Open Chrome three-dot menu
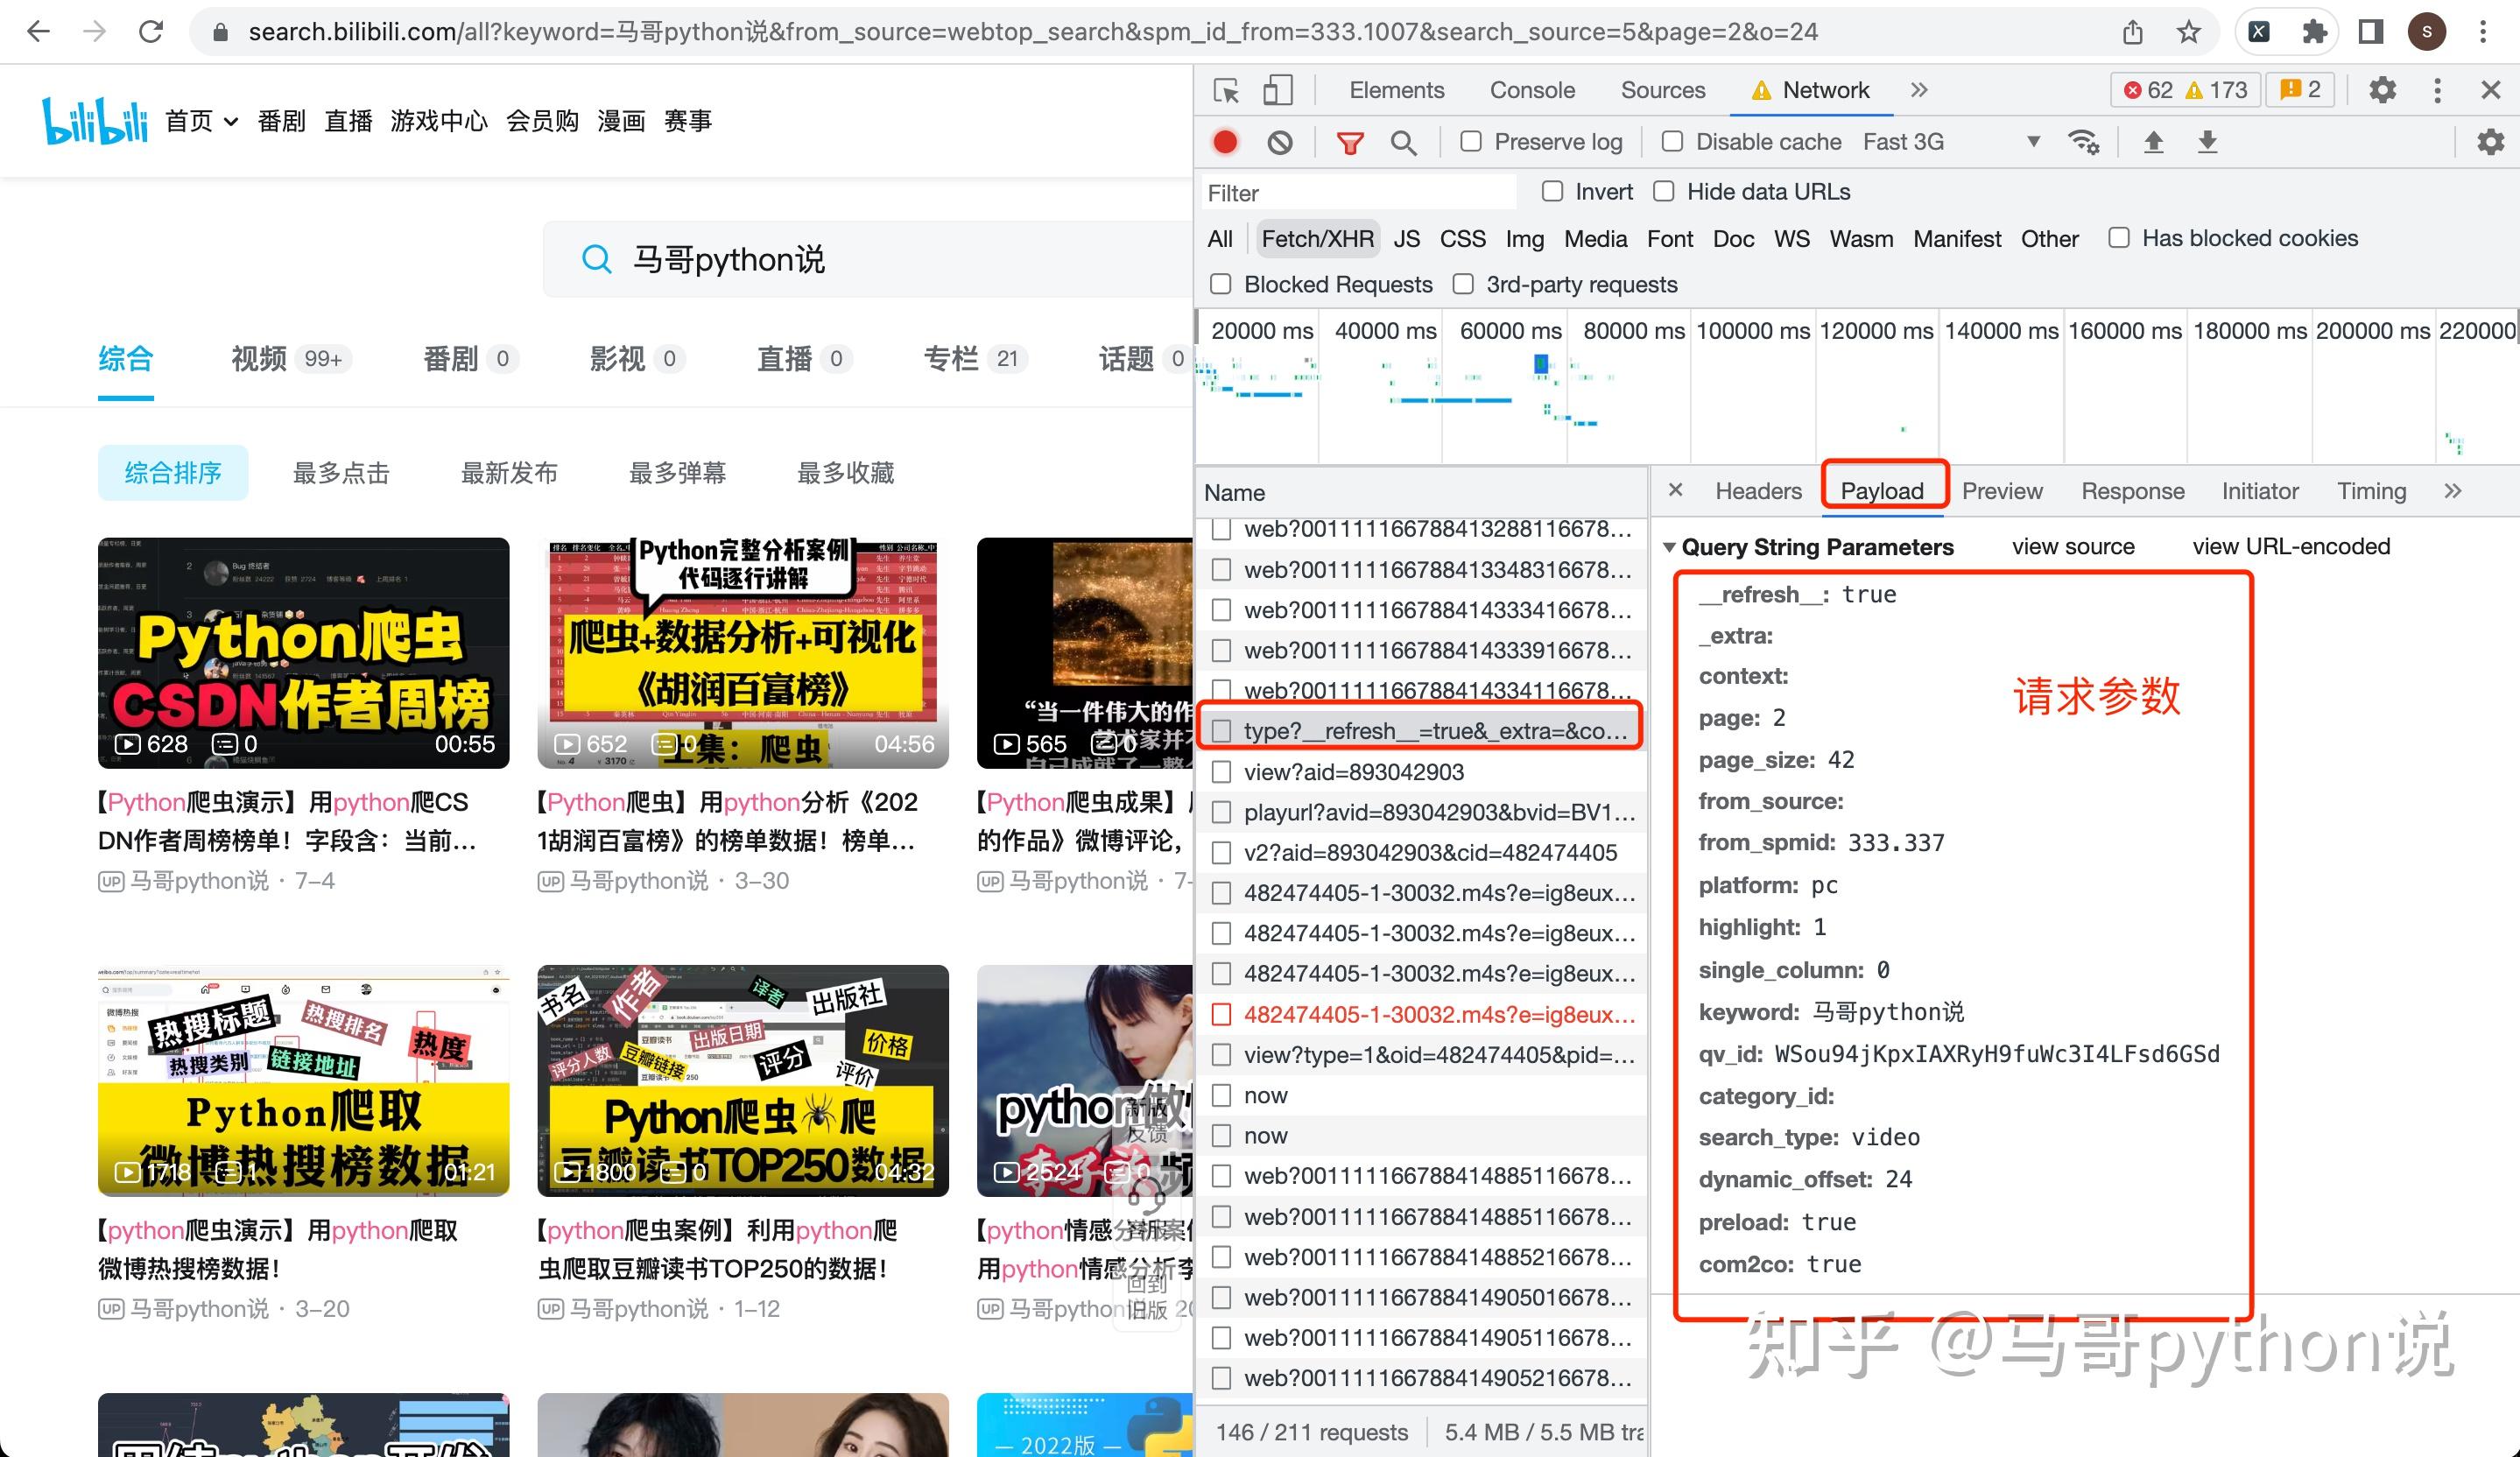Image resolution: width=2520 pixels, height=1457 pixels. (2483, 32)
